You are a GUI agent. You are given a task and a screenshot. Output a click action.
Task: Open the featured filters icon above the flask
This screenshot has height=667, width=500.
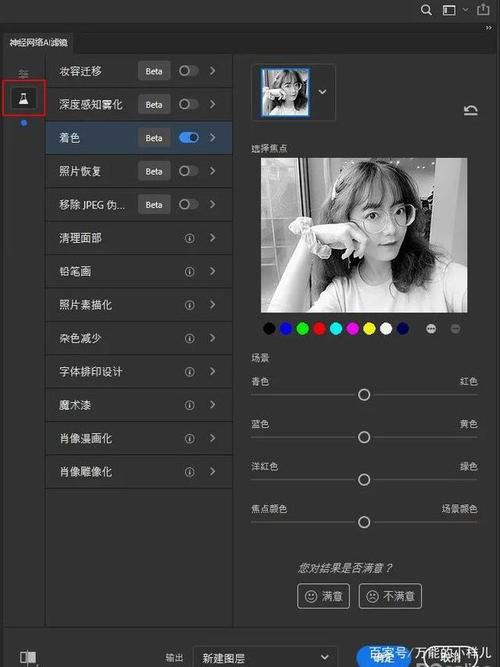click(23, 74)
